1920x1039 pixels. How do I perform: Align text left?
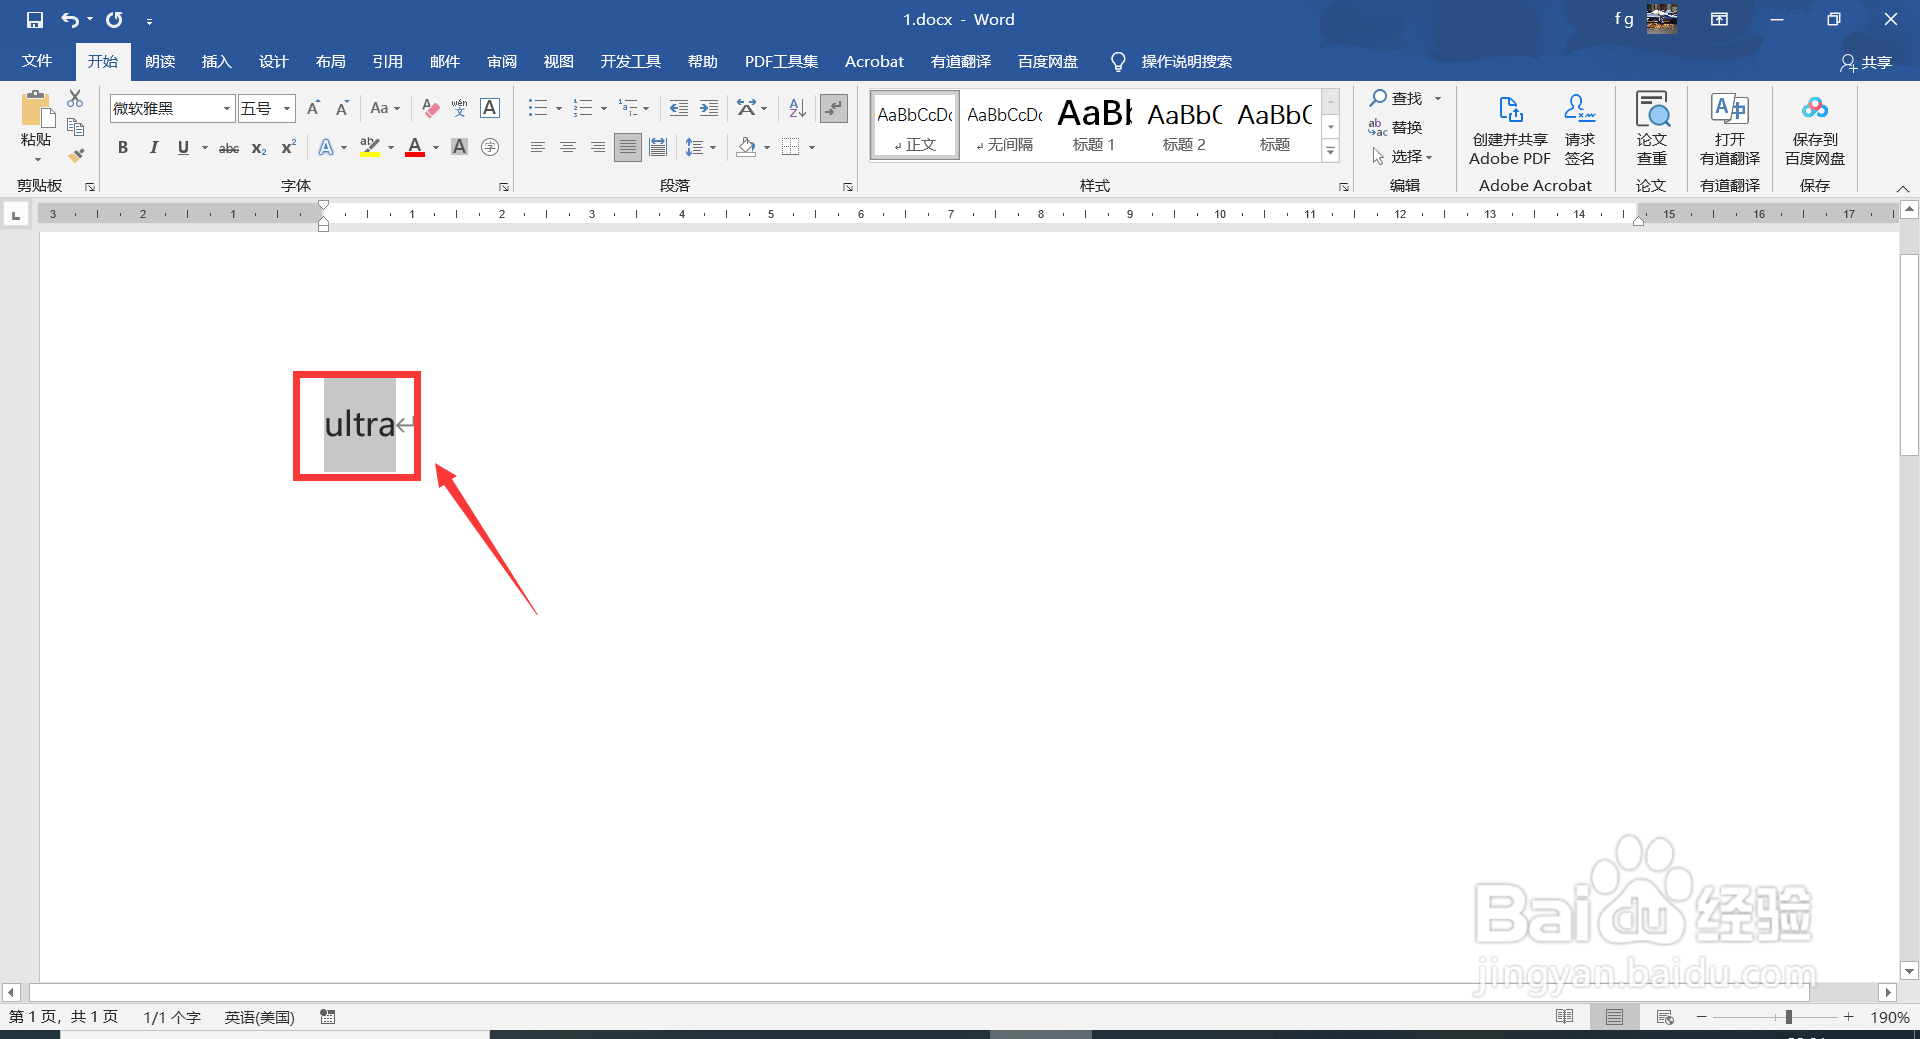click(537, 147)
